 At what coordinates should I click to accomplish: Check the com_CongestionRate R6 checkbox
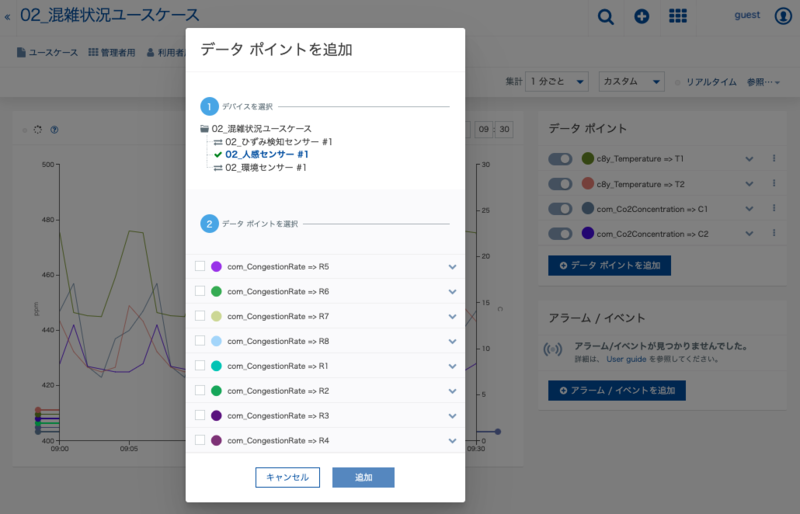coord(200,291)
